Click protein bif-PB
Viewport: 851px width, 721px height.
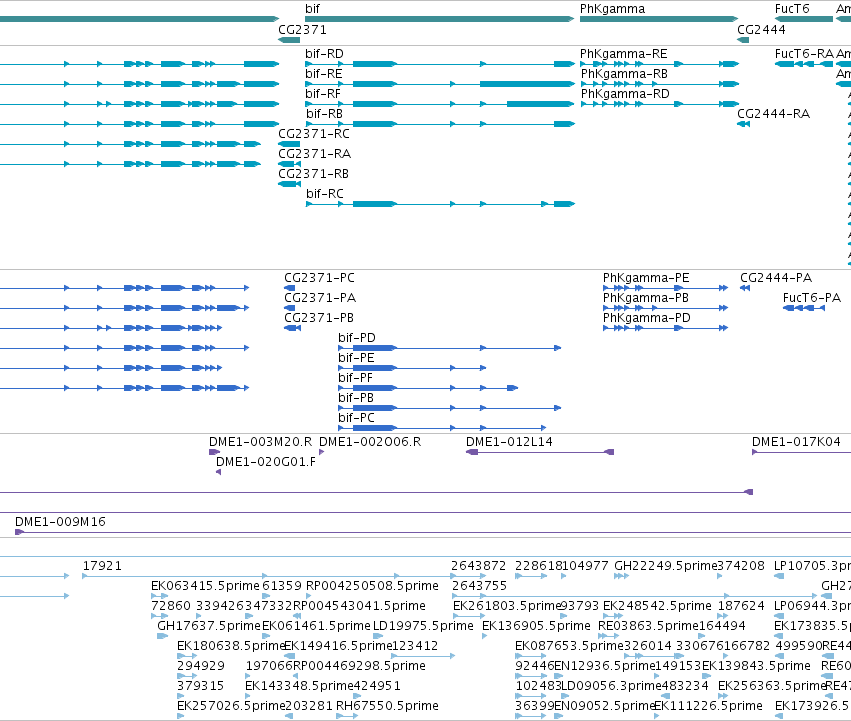coord(356,399)
